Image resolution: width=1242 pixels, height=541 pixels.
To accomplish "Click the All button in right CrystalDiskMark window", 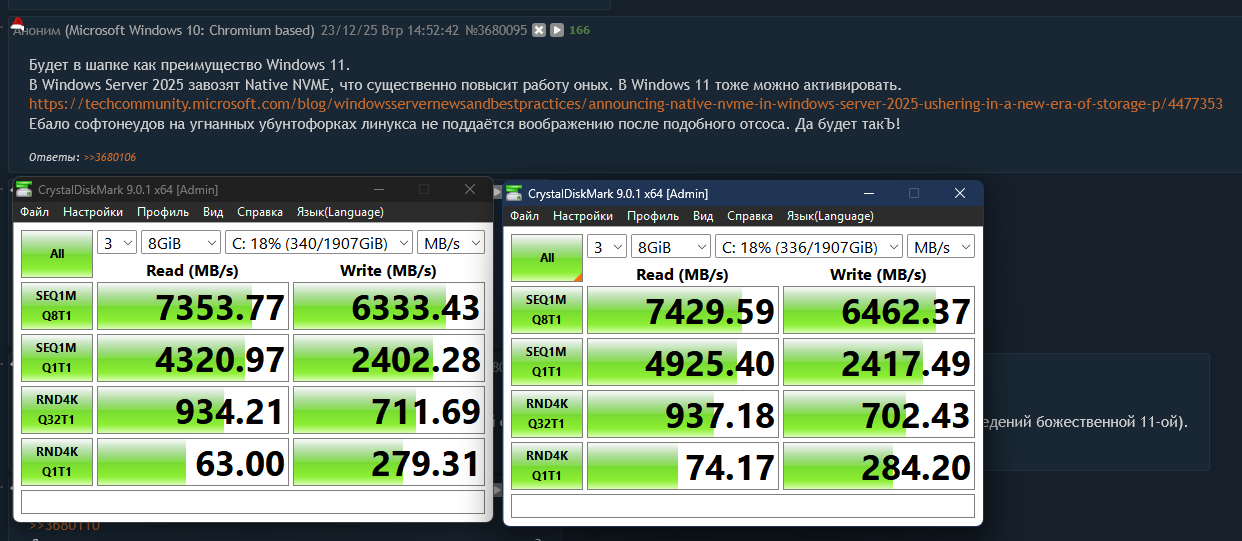I will [547, 258].
